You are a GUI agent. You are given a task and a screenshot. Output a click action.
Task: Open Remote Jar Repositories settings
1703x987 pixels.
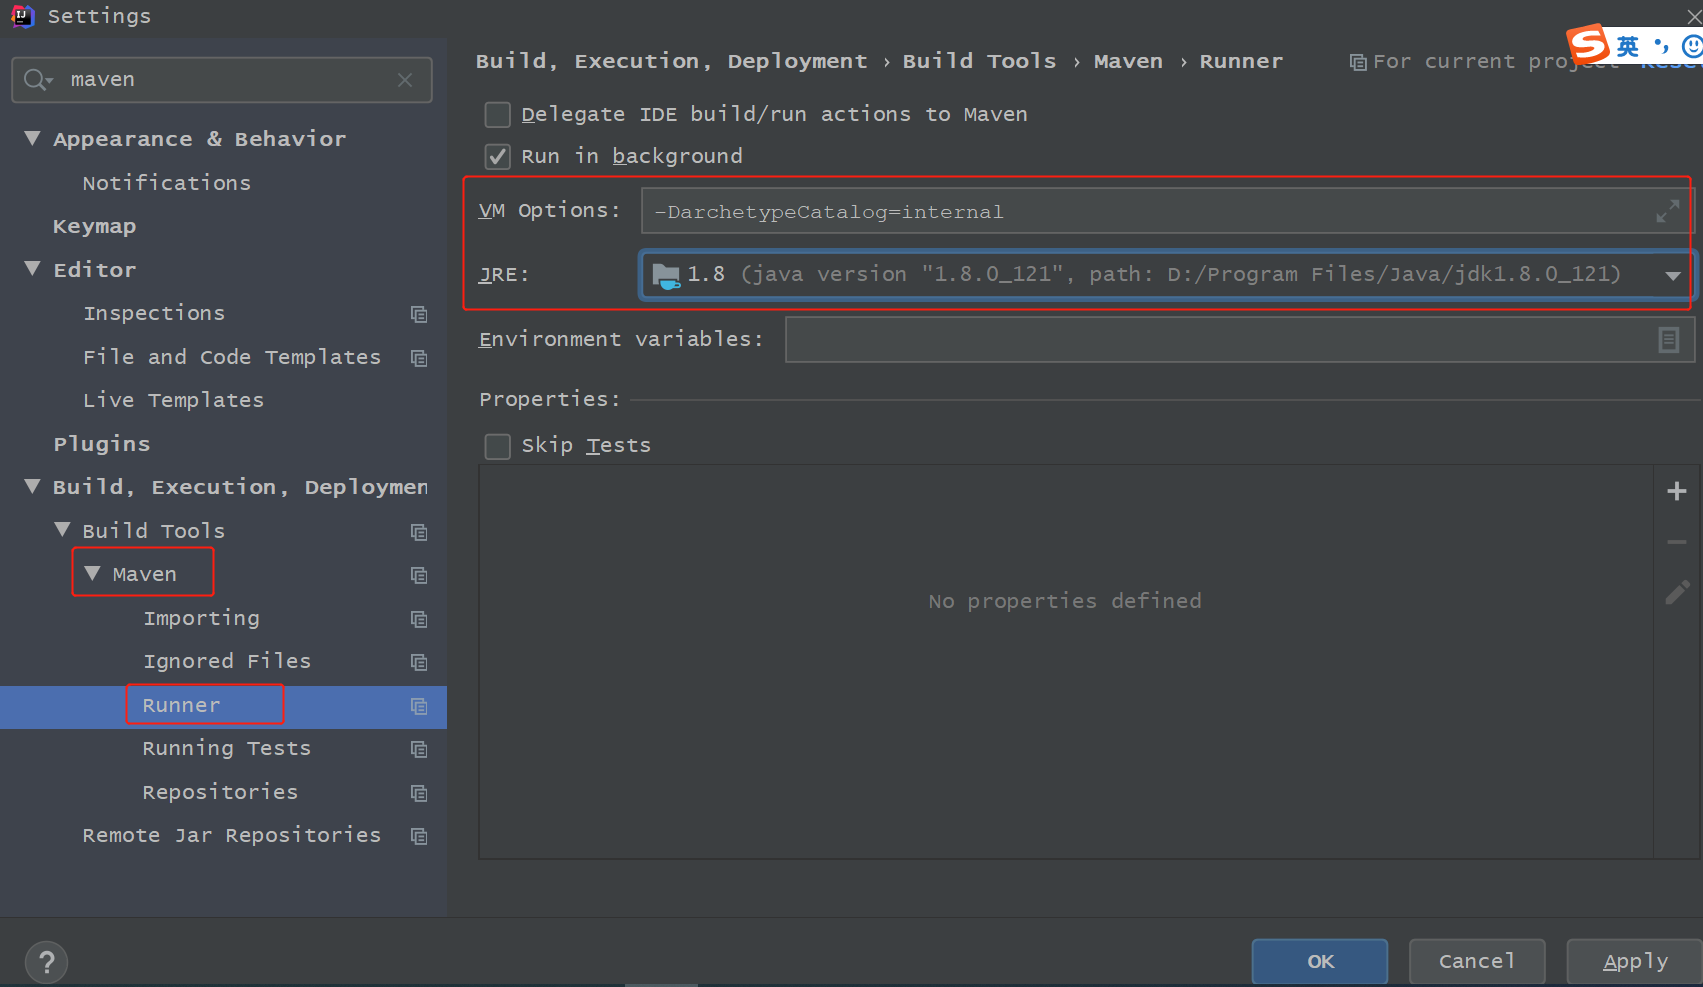[232, 836]
